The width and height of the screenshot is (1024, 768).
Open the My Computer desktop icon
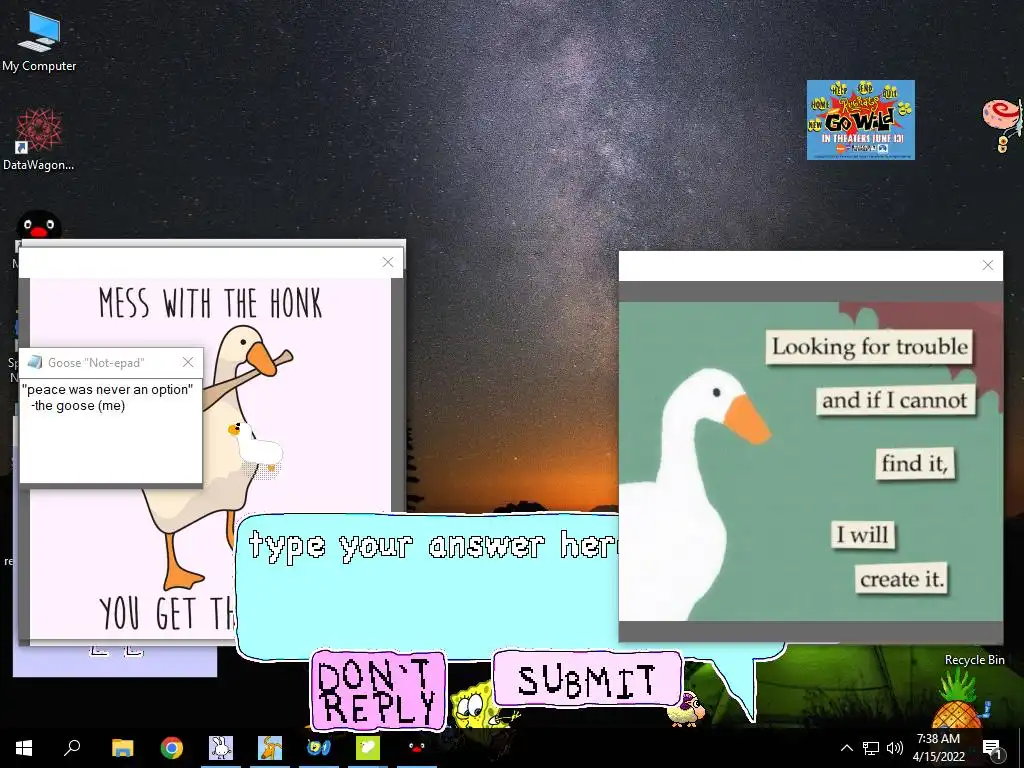point(39,40)
